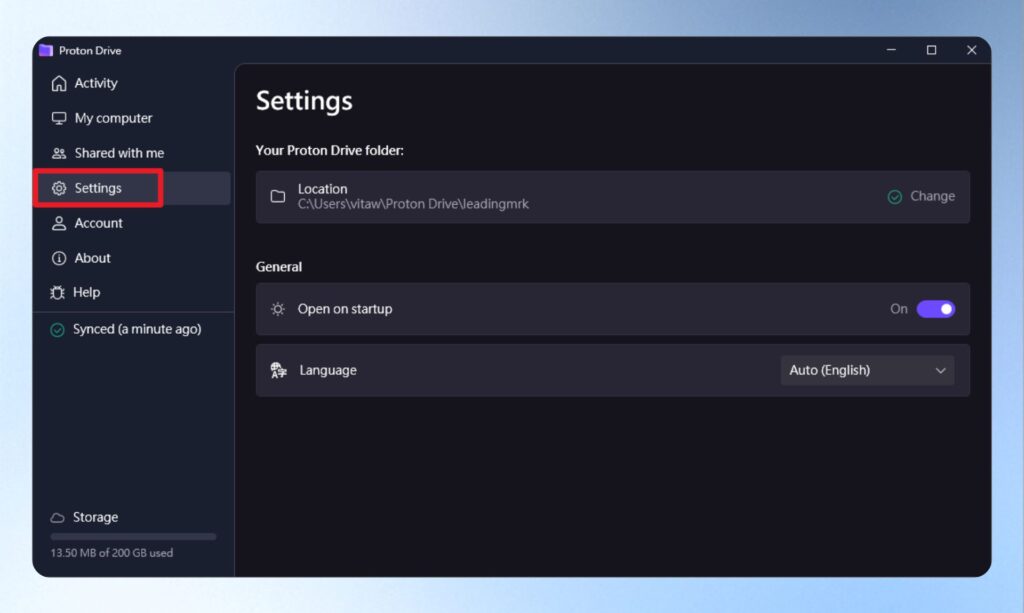
Task: Click the Settings gear icon
Action: click(59, 188)
